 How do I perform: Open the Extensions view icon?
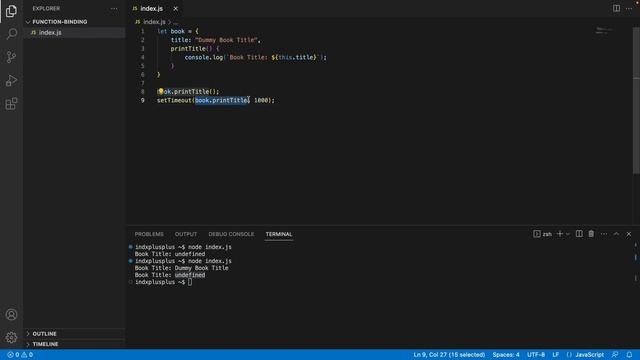point(11,104)
